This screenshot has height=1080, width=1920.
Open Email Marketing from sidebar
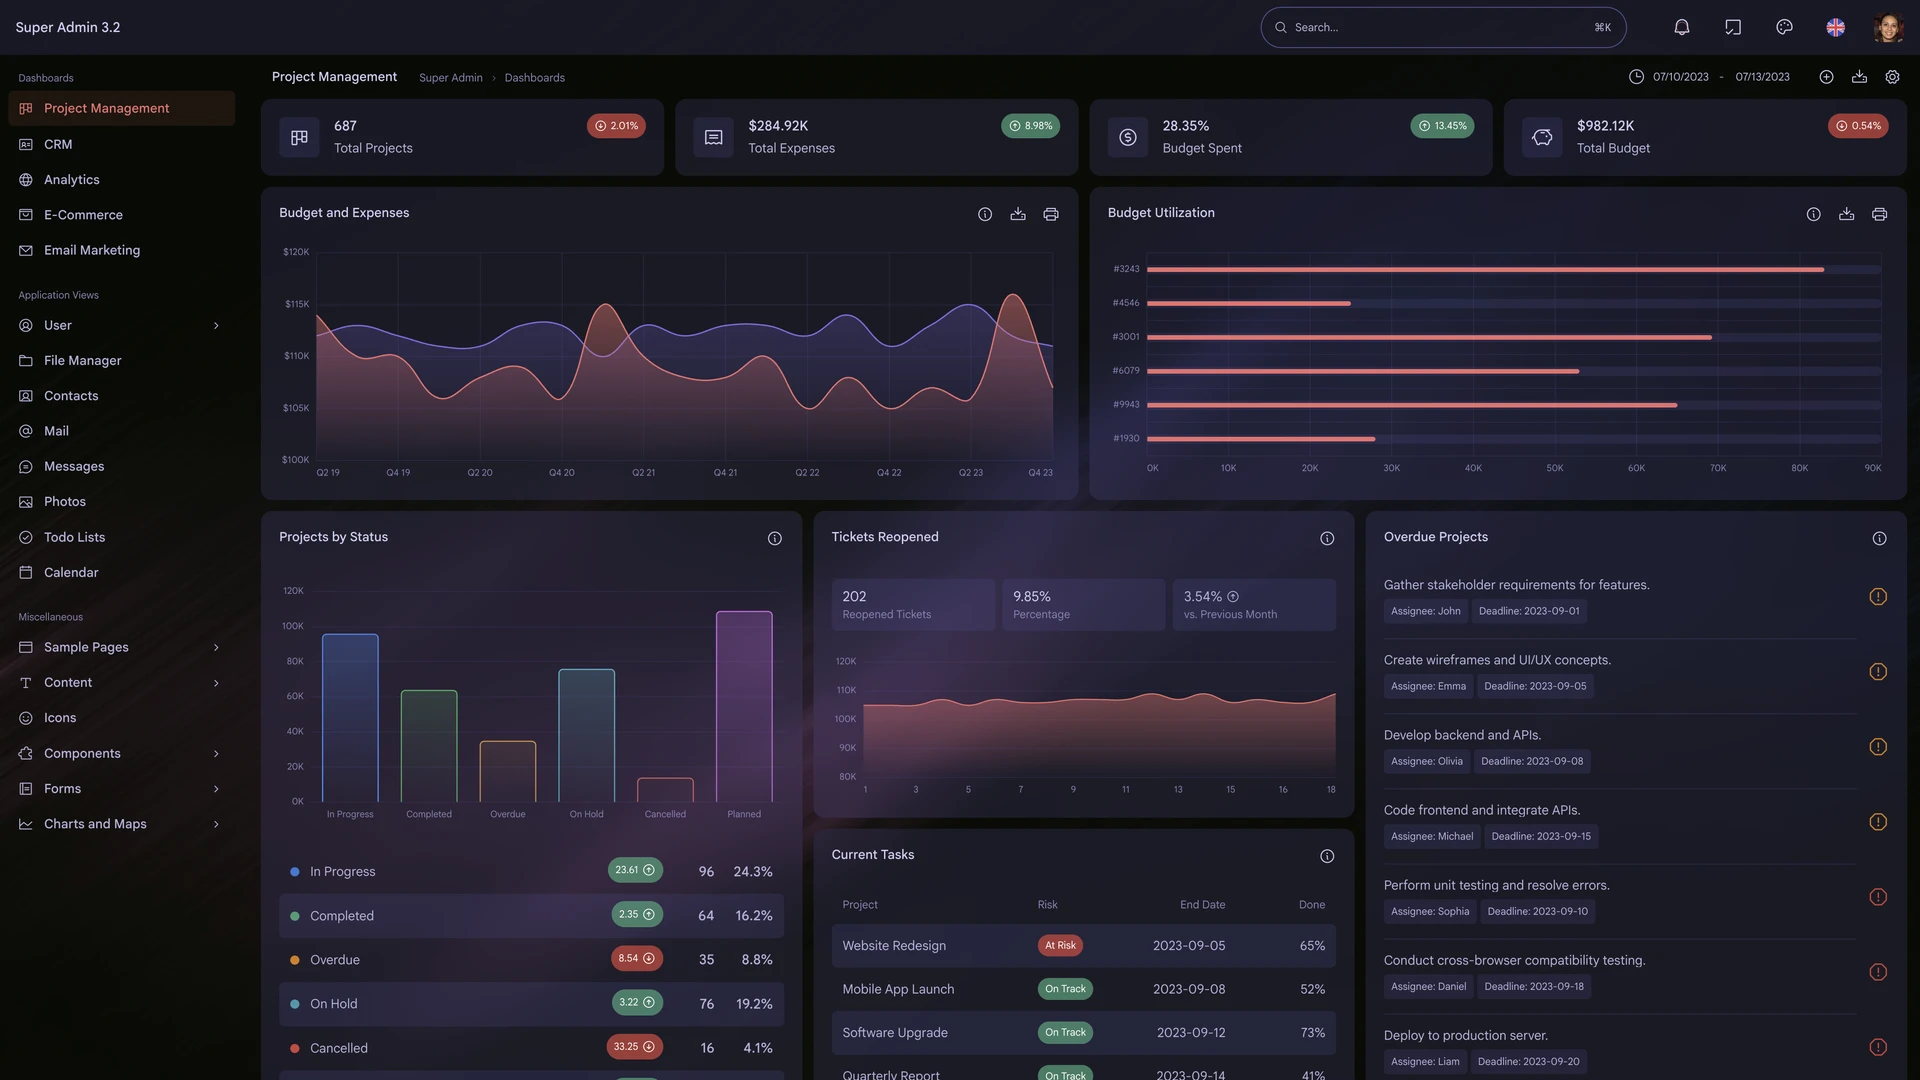121,250
